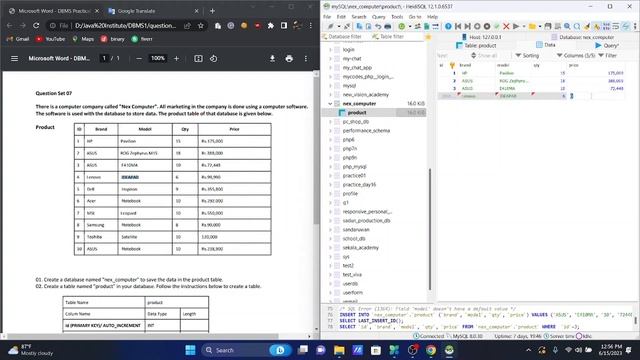Screen dimensions: 640x360
Task: Insert new row with plus circle icon
Action: (x=477, y=26)
